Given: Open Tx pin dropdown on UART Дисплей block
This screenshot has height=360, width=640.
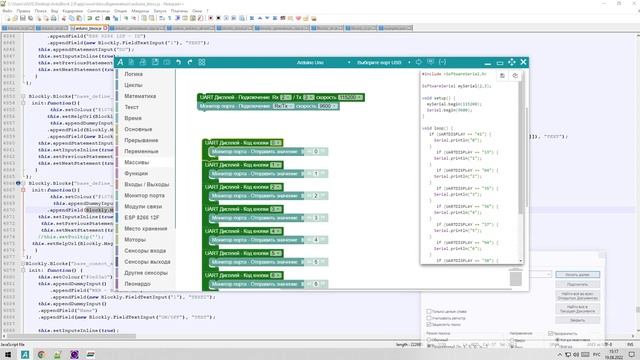Looking at the screenshot, I should (x=309, y=97).
